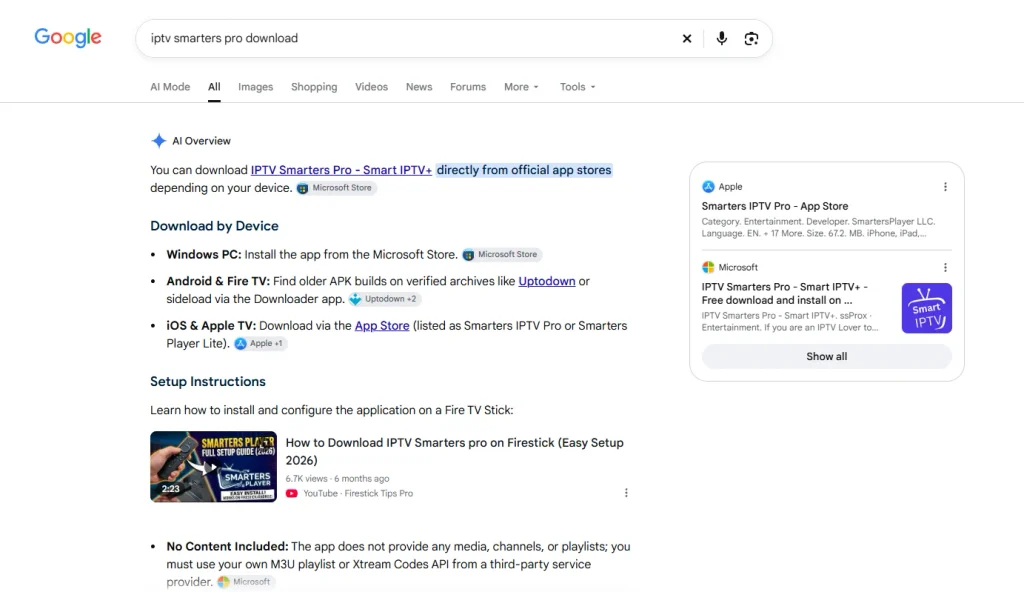Open the News tab
This screenshot has height=592, width=1024.
419,87
